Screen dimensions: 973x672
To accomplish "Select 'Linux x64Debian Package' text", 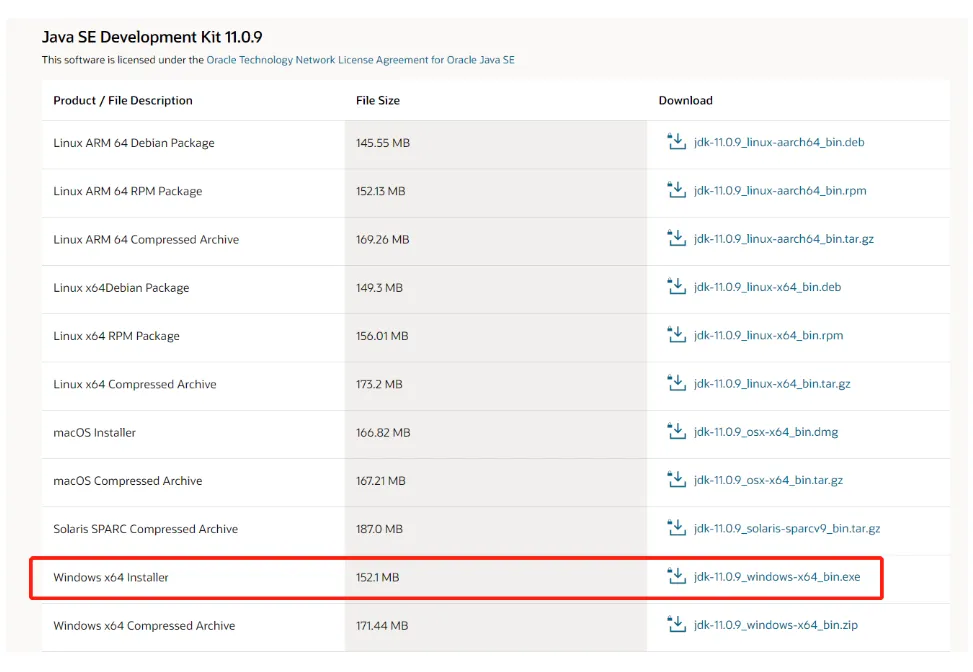I will (121, 288).
